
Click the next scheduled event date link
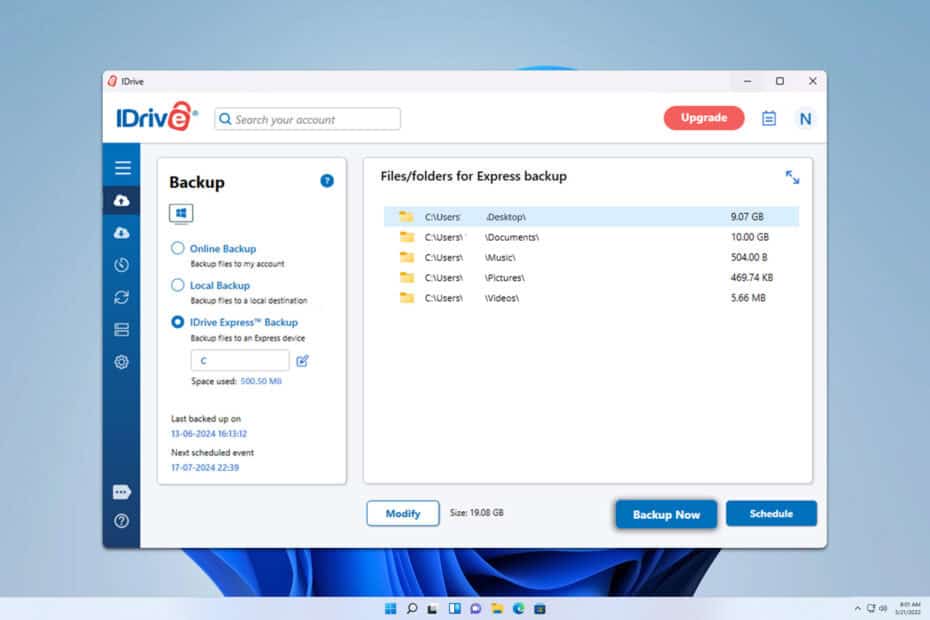click(205, 468)
